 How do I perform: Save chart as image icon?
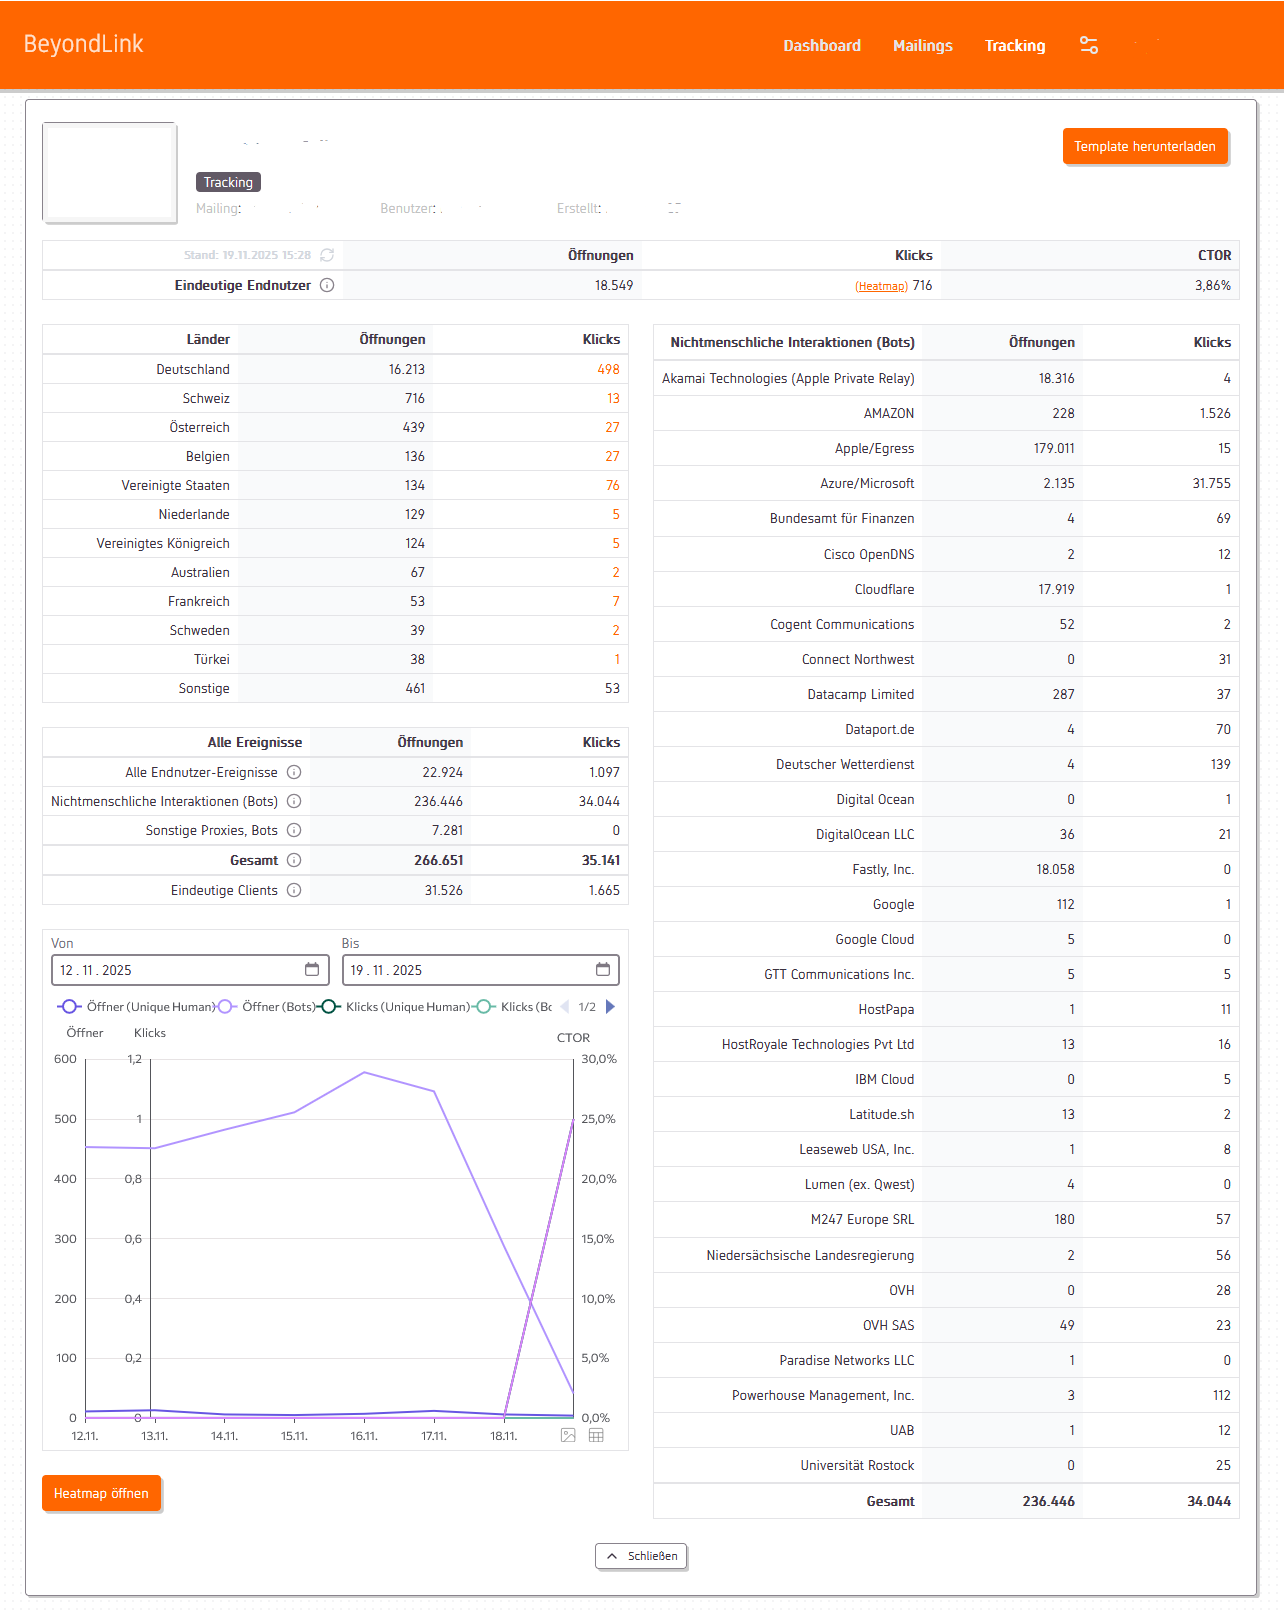click(x=568, y=1435)
